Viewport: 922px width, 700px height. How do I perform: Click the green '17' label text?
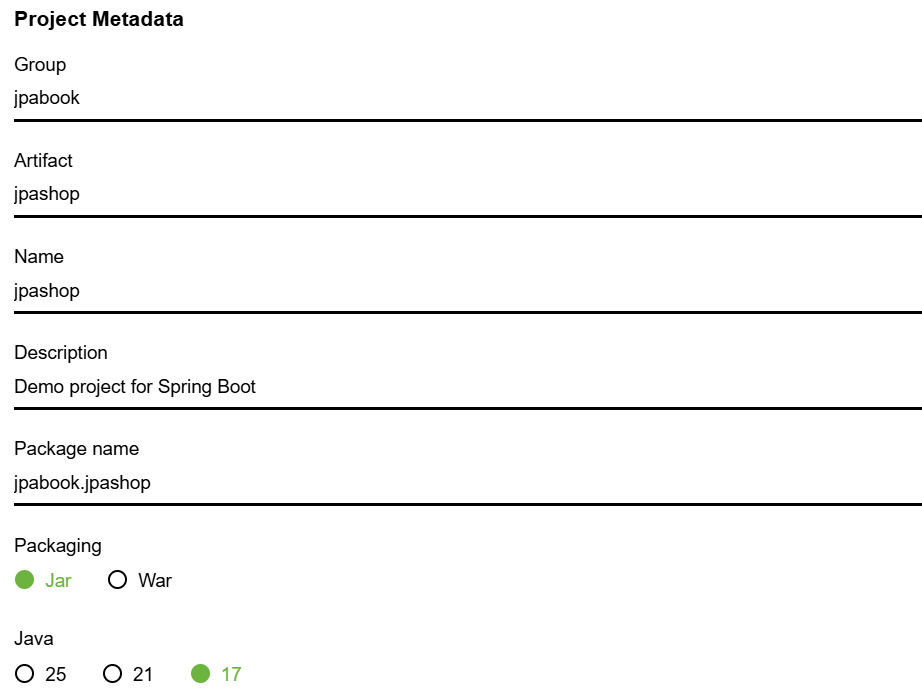tap(231, 675)
